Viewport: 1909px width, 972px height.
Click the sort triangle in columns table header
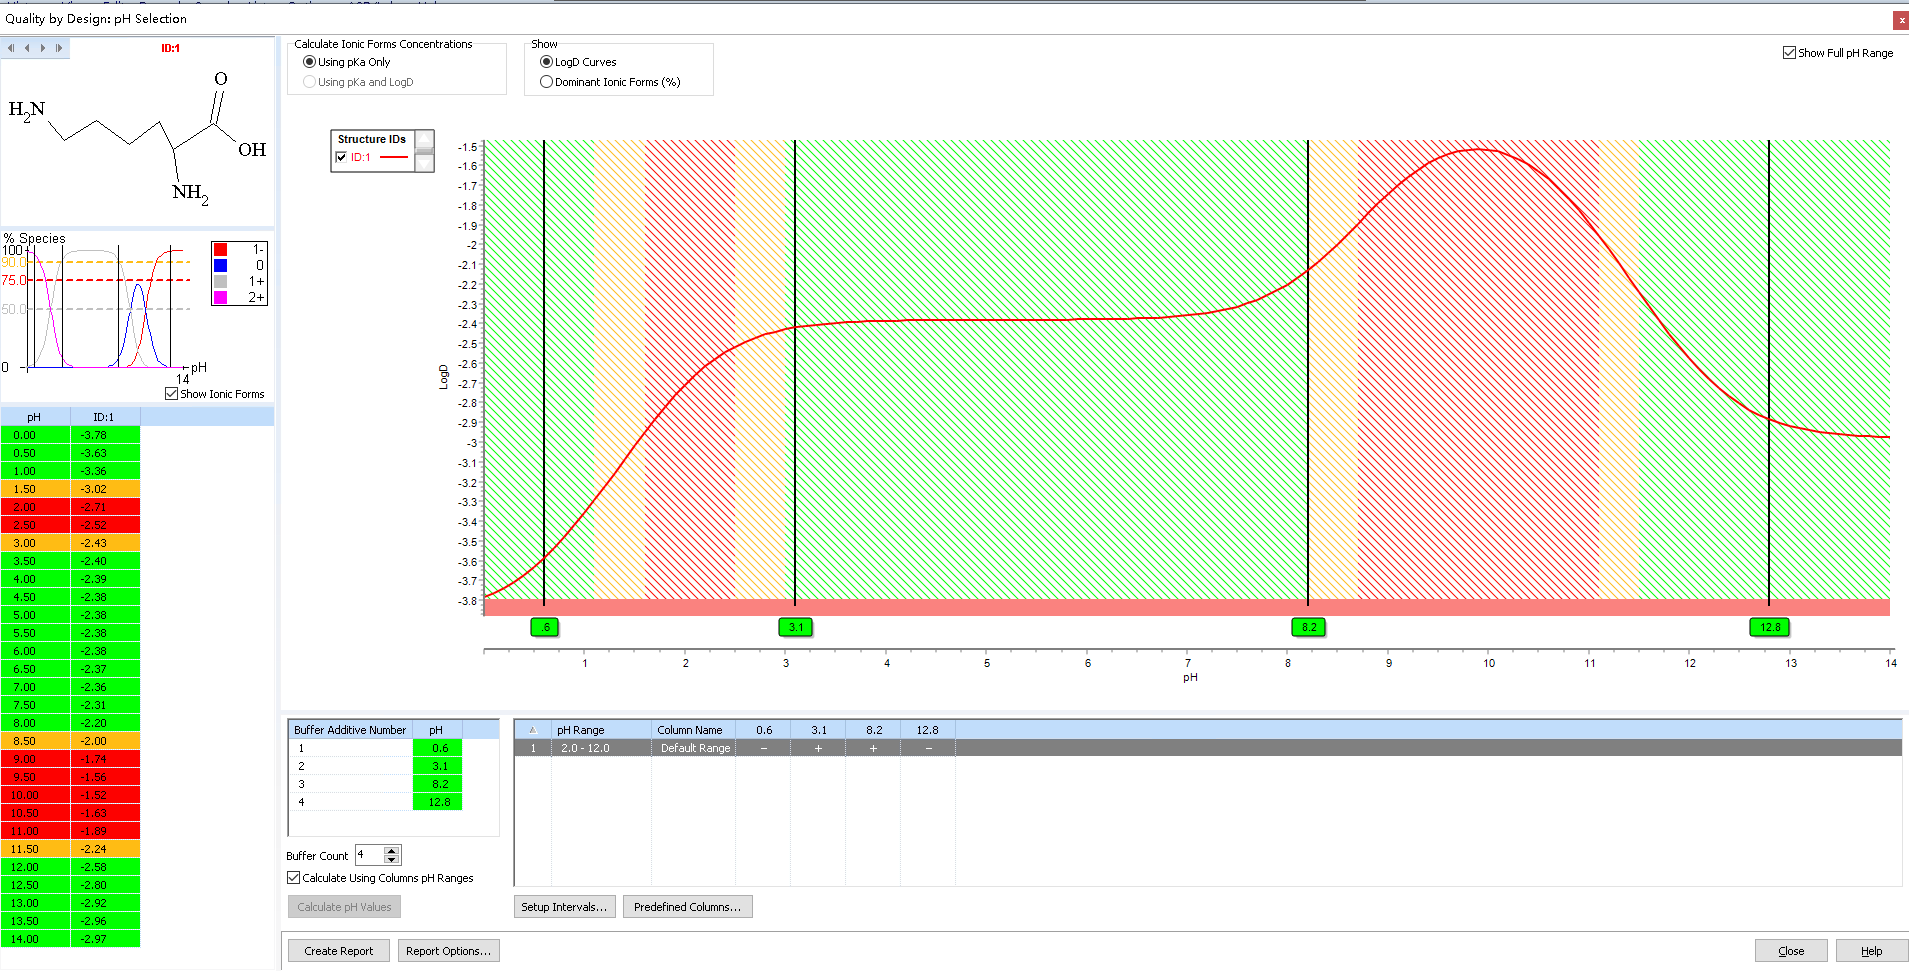pyautogui.click(x=532, y=730)
